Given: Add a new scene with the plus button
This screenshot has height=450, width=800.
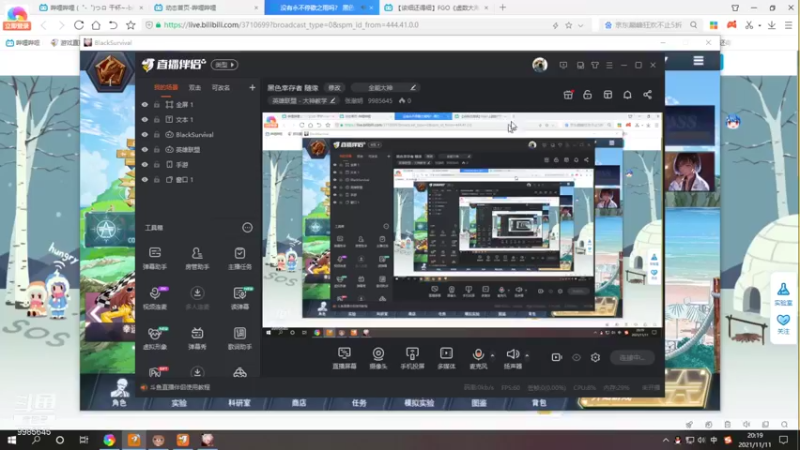Looking at the screenshot, I should pos(252,88).
